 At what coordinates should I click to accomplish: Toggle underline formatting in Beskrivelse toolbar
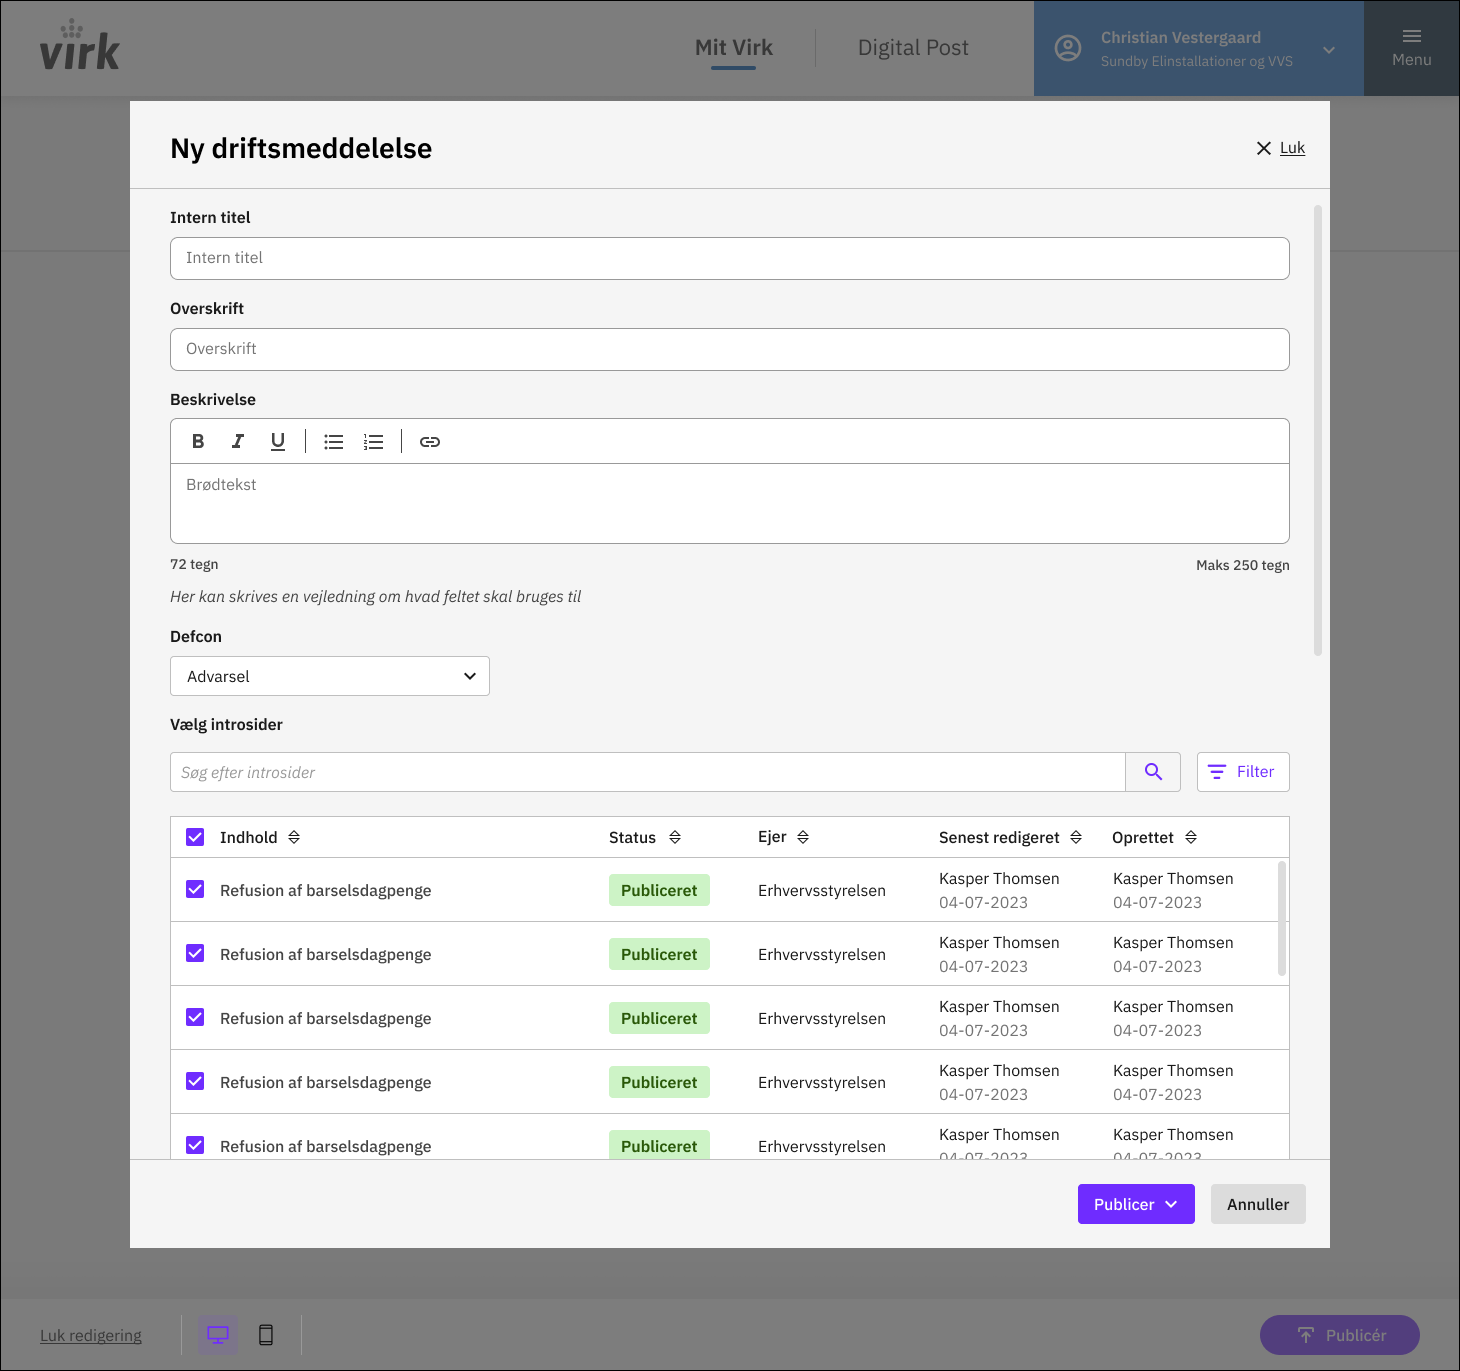(x=278, y=441)
